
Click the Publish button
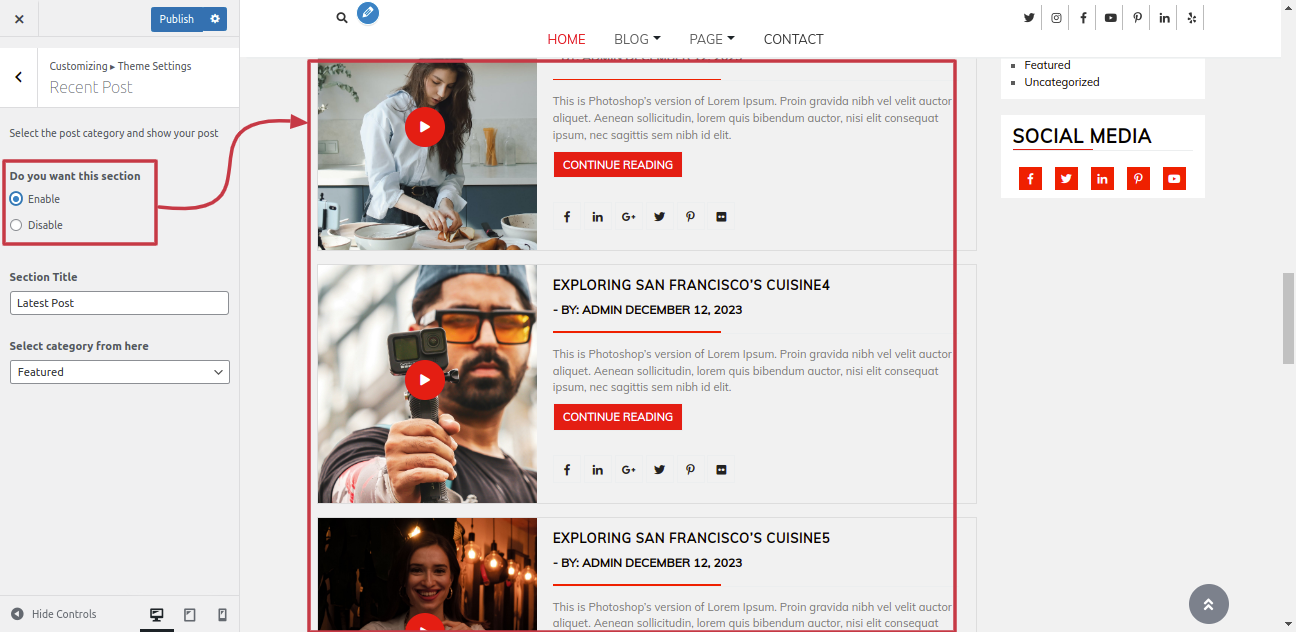(x=177, y=19)
